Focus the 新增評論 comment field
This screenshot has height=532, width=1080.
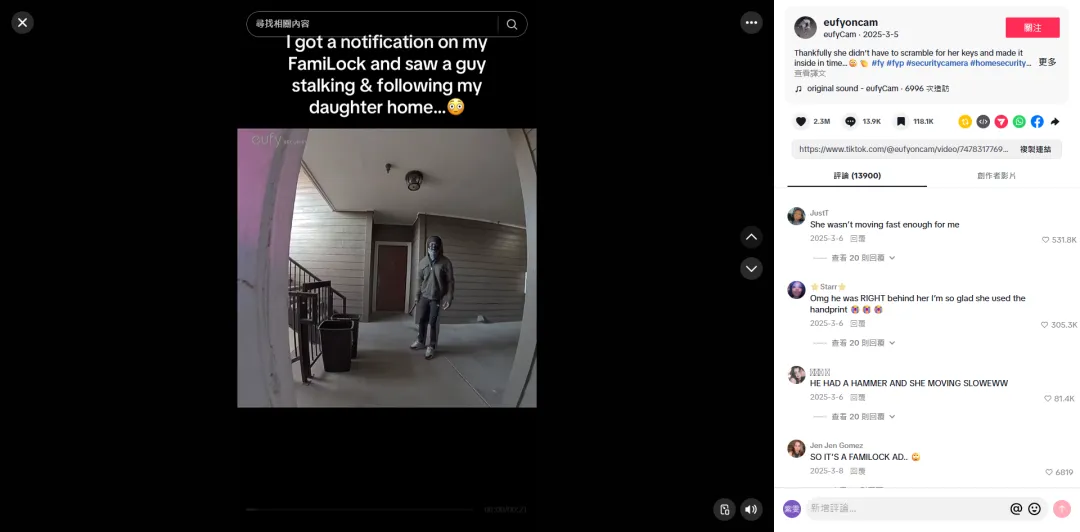(x=906, y=509)
